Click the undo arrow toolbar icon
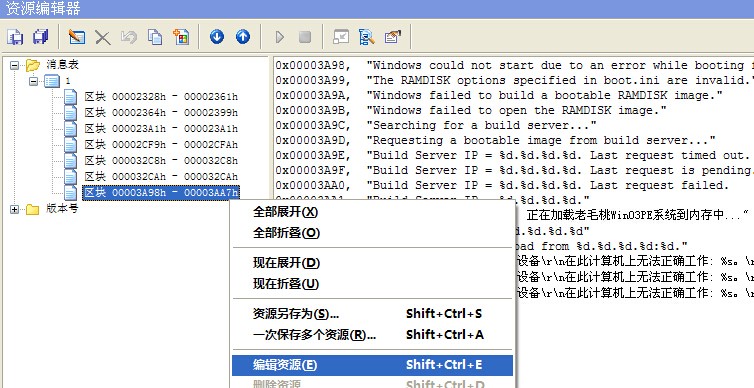This screenshot has height=388, width=754. point(128,37)
